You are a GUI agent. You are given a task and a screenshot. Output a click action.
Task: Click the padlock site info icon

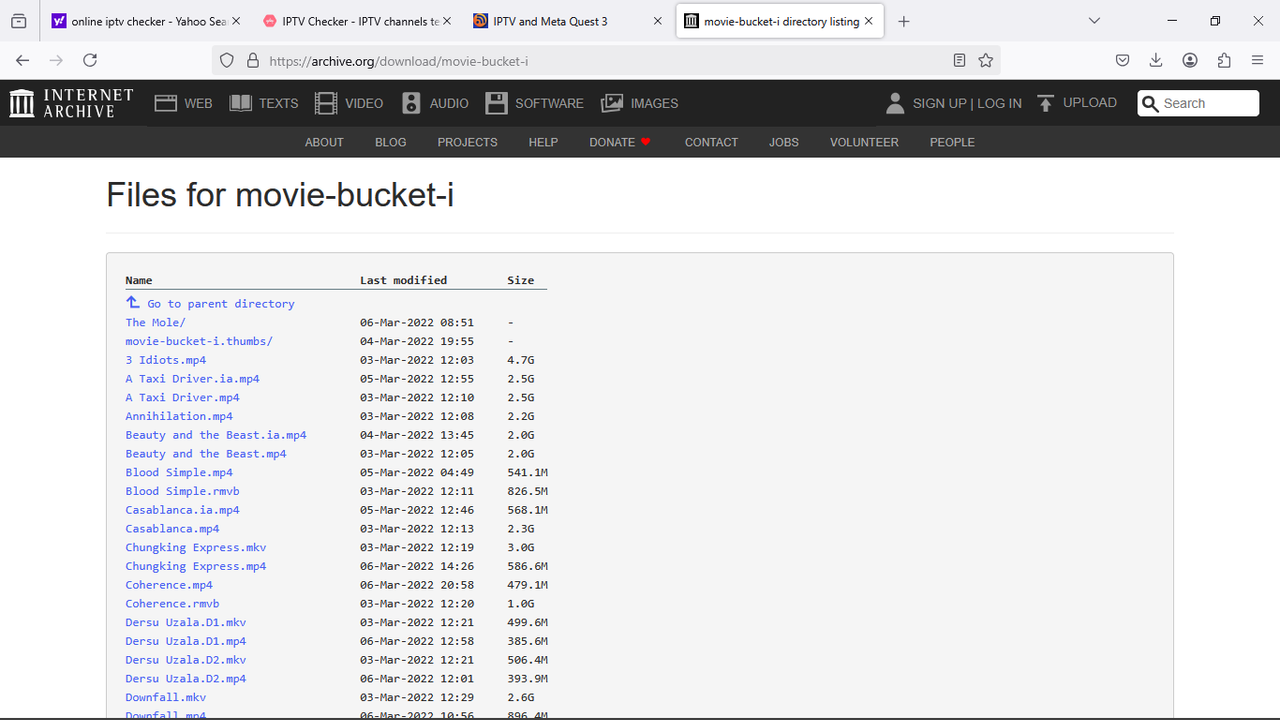tap(252, 60)
